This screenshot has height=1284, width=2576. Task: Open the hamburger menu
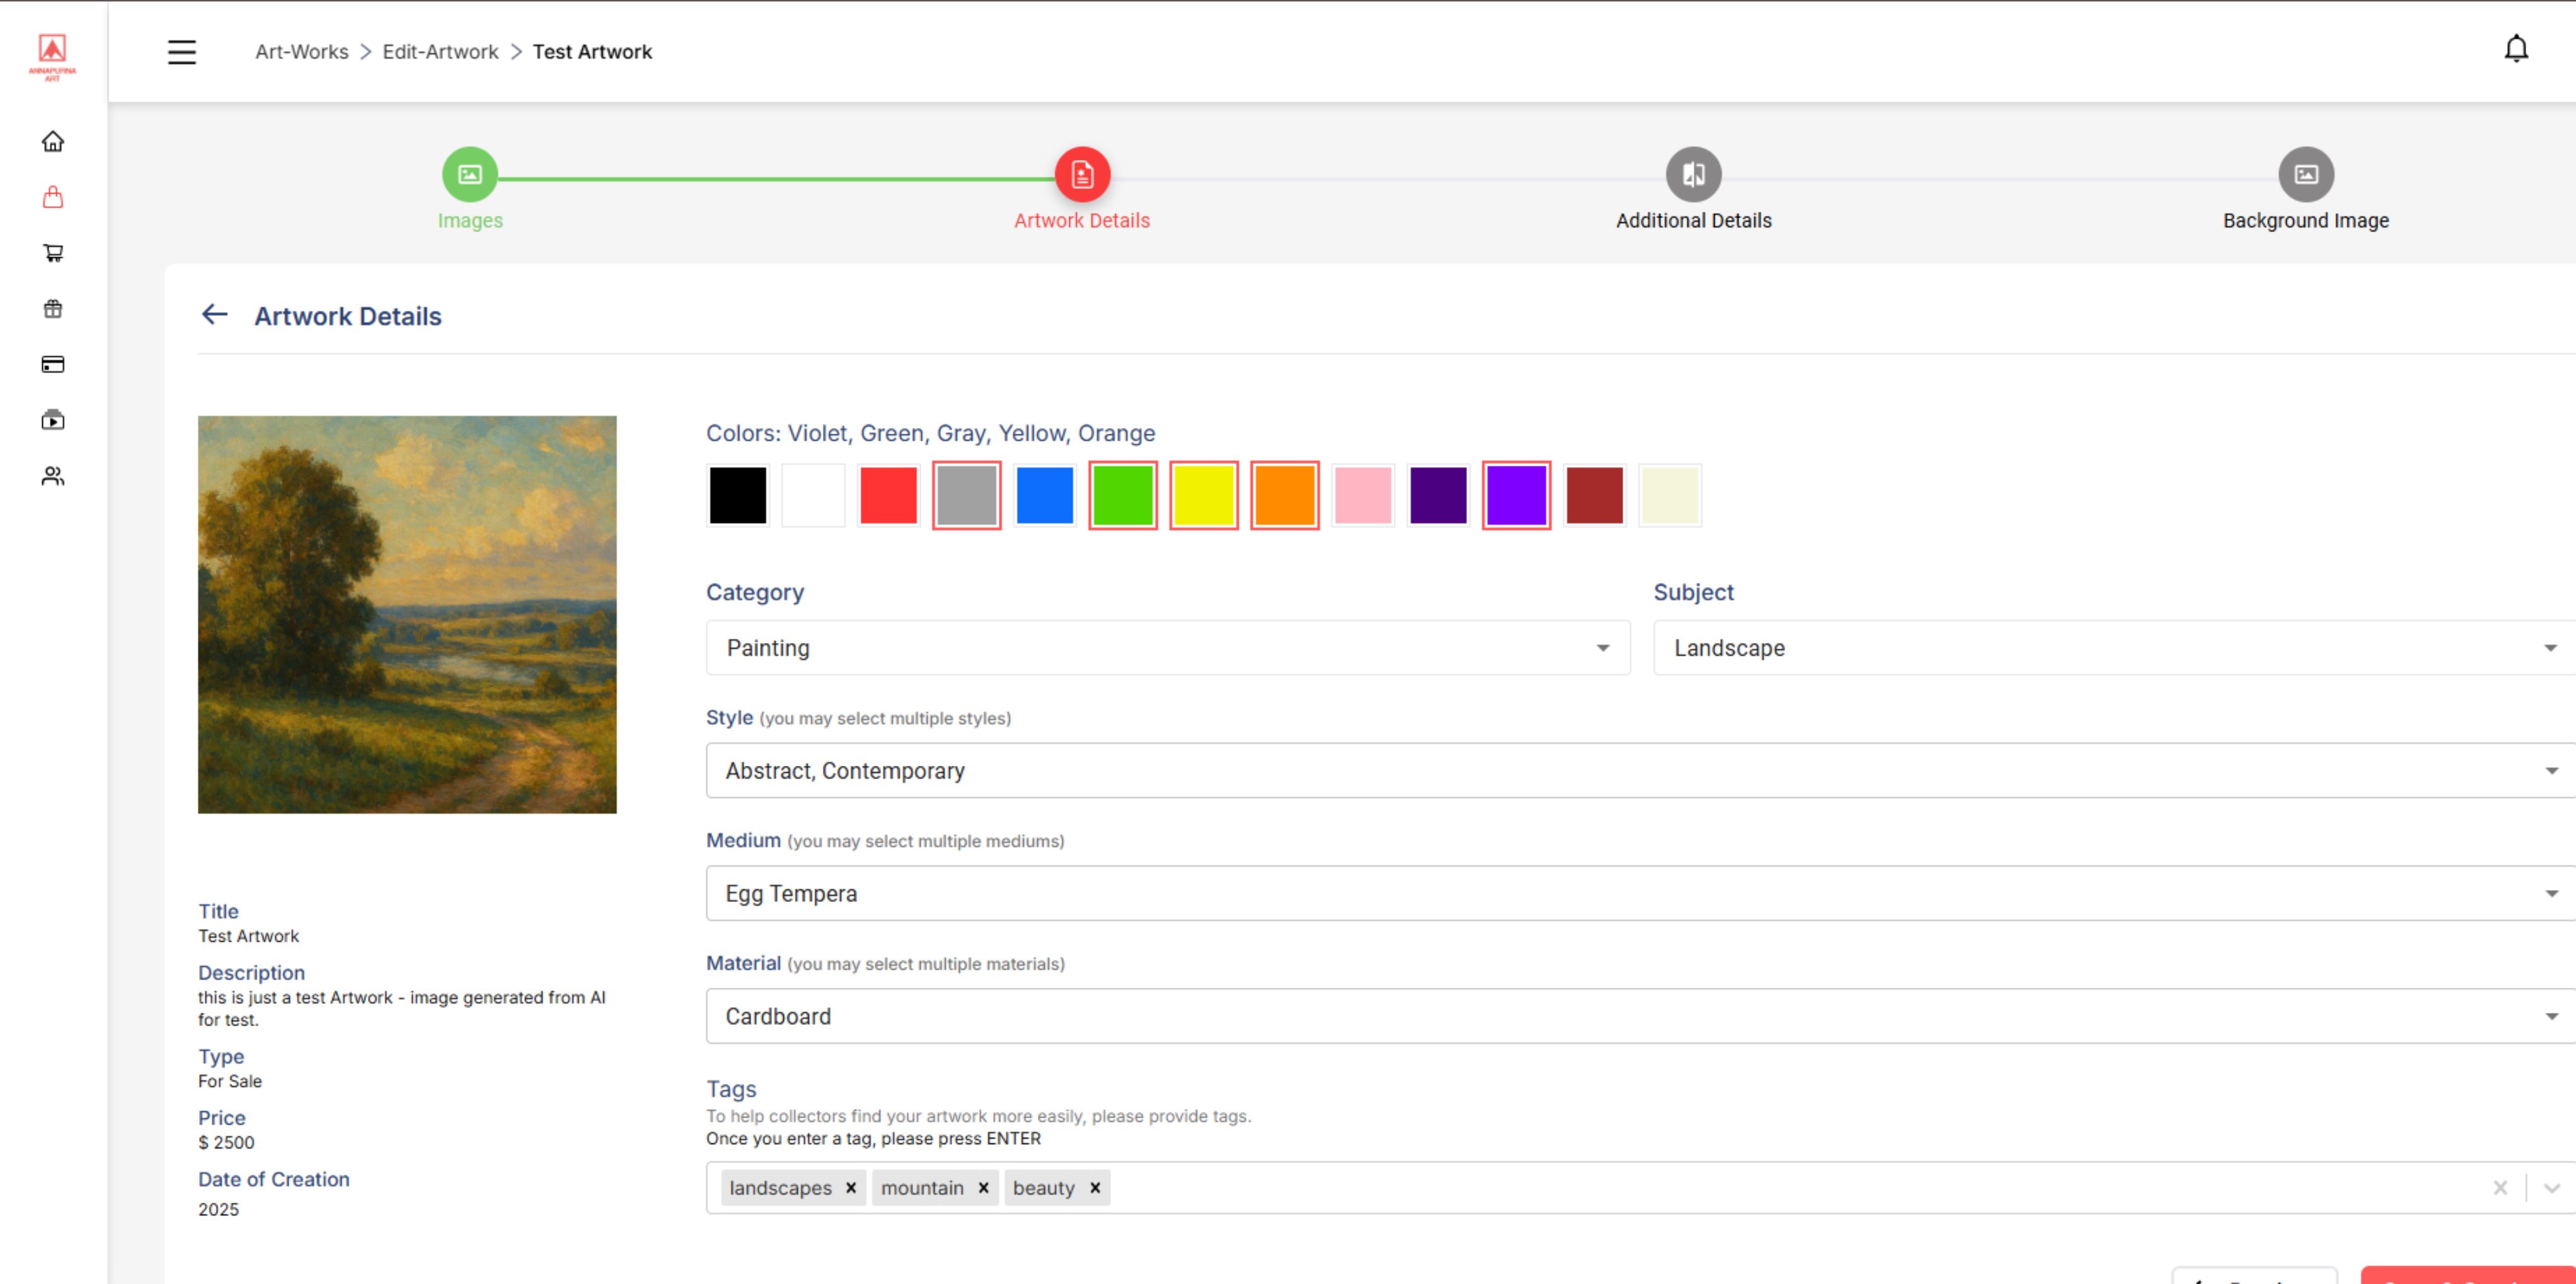point(182,52)
